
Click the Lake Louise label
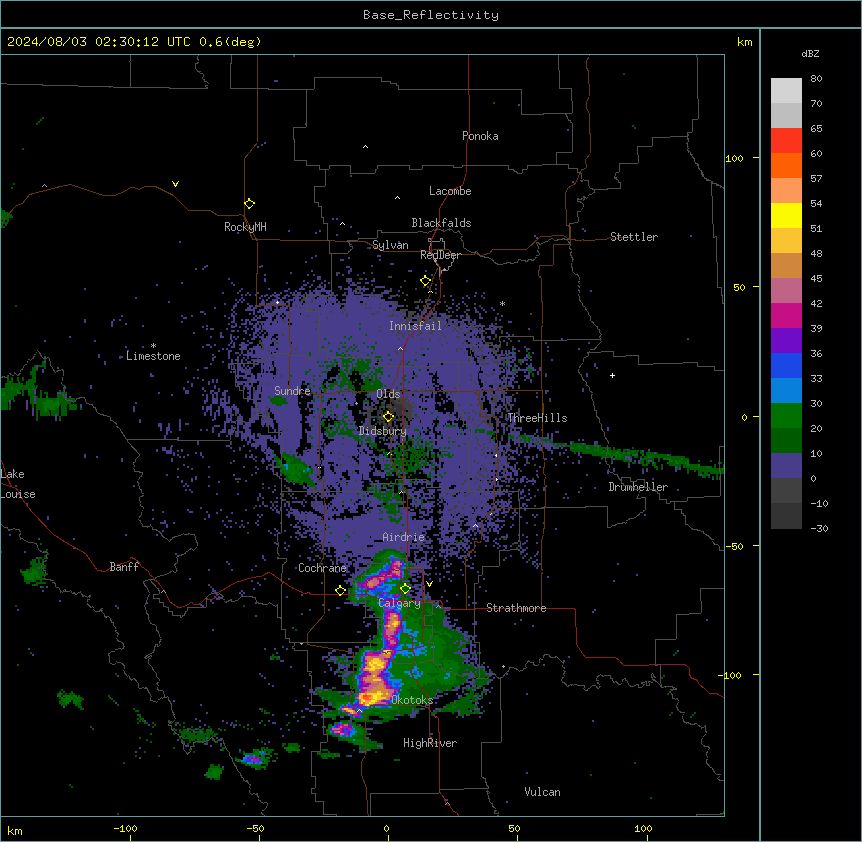[18, 484]
